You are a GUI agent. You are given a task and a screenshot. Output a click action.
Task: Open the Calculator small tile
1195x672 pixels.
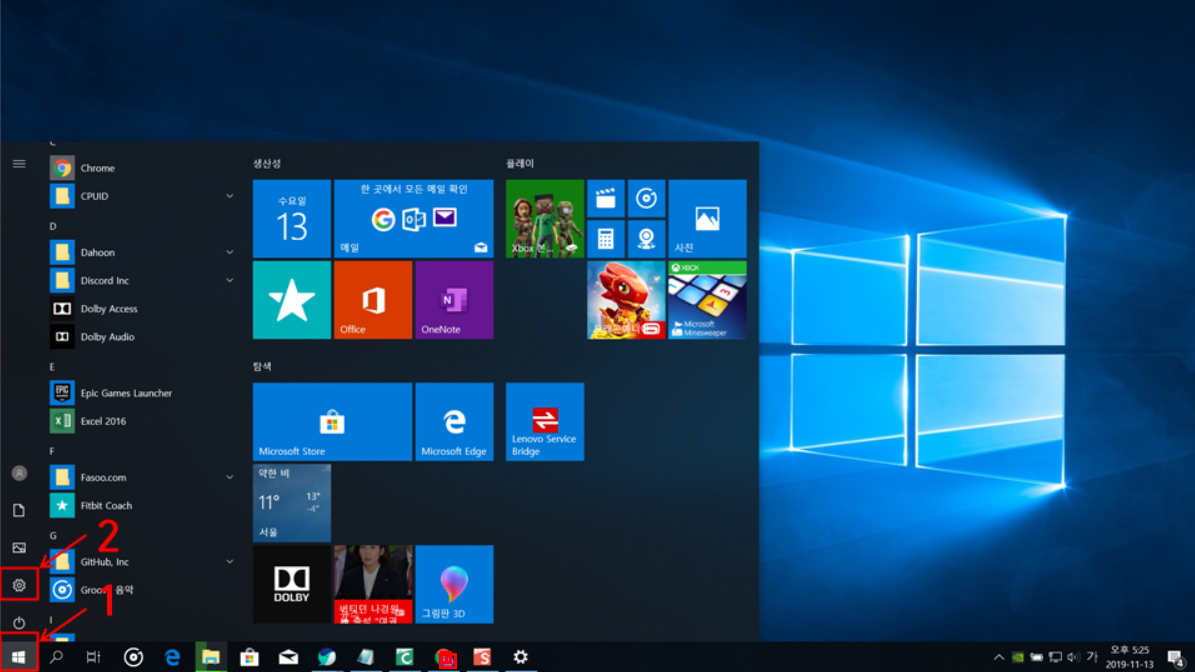point(606,239)
